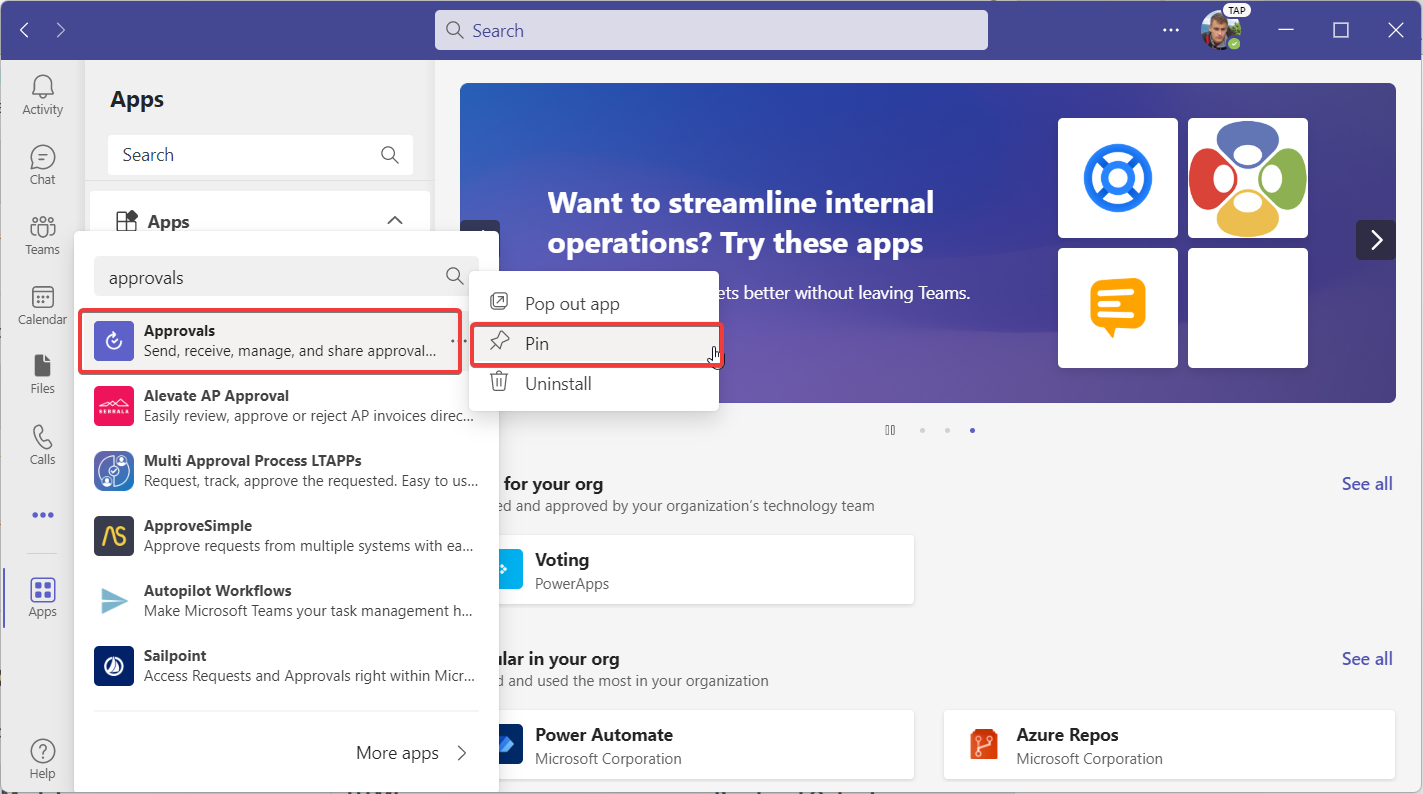The image size is (1423, 794).
Task: Click the Voting app icon
Action: coord(509,569)
